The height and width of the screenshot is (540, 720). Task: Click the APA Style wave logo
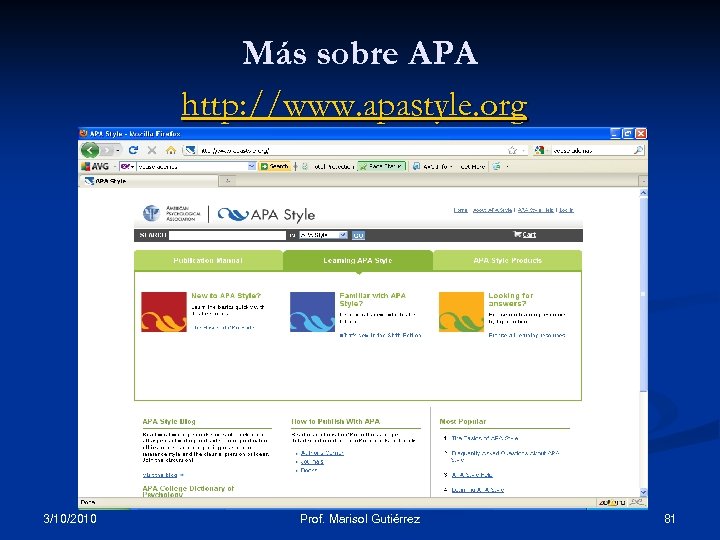coord(266,214)
